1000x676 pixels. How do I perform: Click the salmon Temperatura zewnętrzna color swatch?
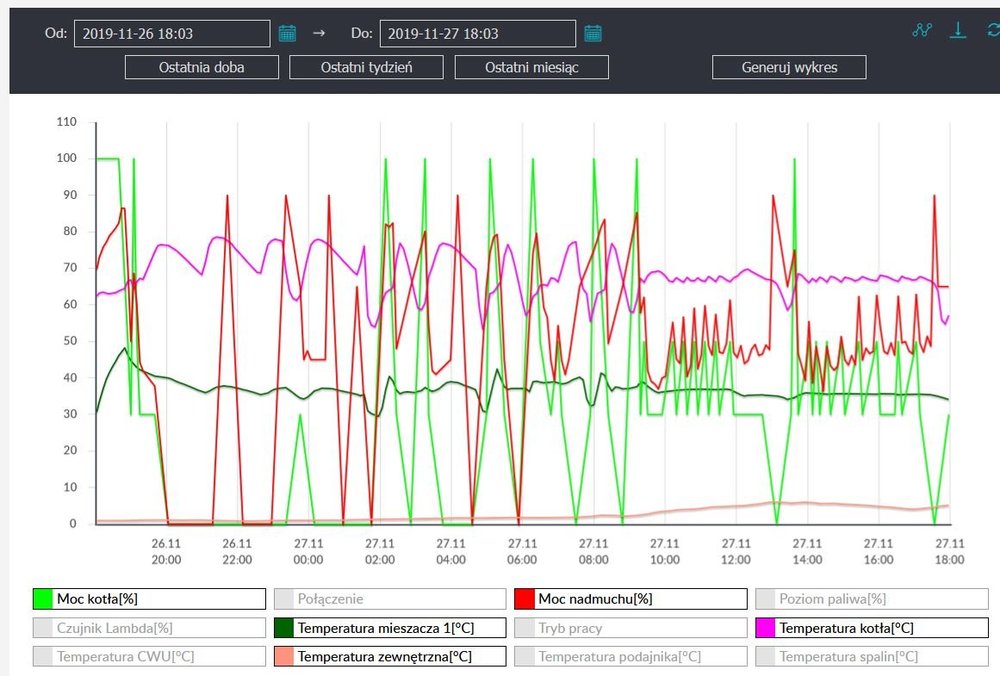pos(284,657)
